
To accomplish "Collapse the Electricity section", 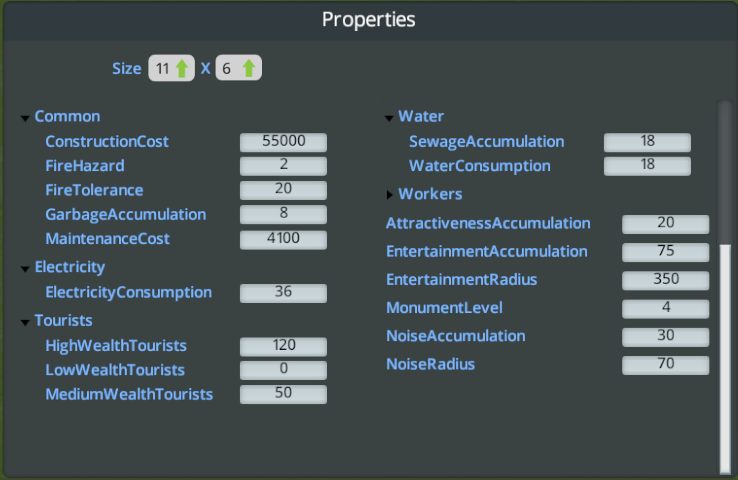I will click(25, 269).
